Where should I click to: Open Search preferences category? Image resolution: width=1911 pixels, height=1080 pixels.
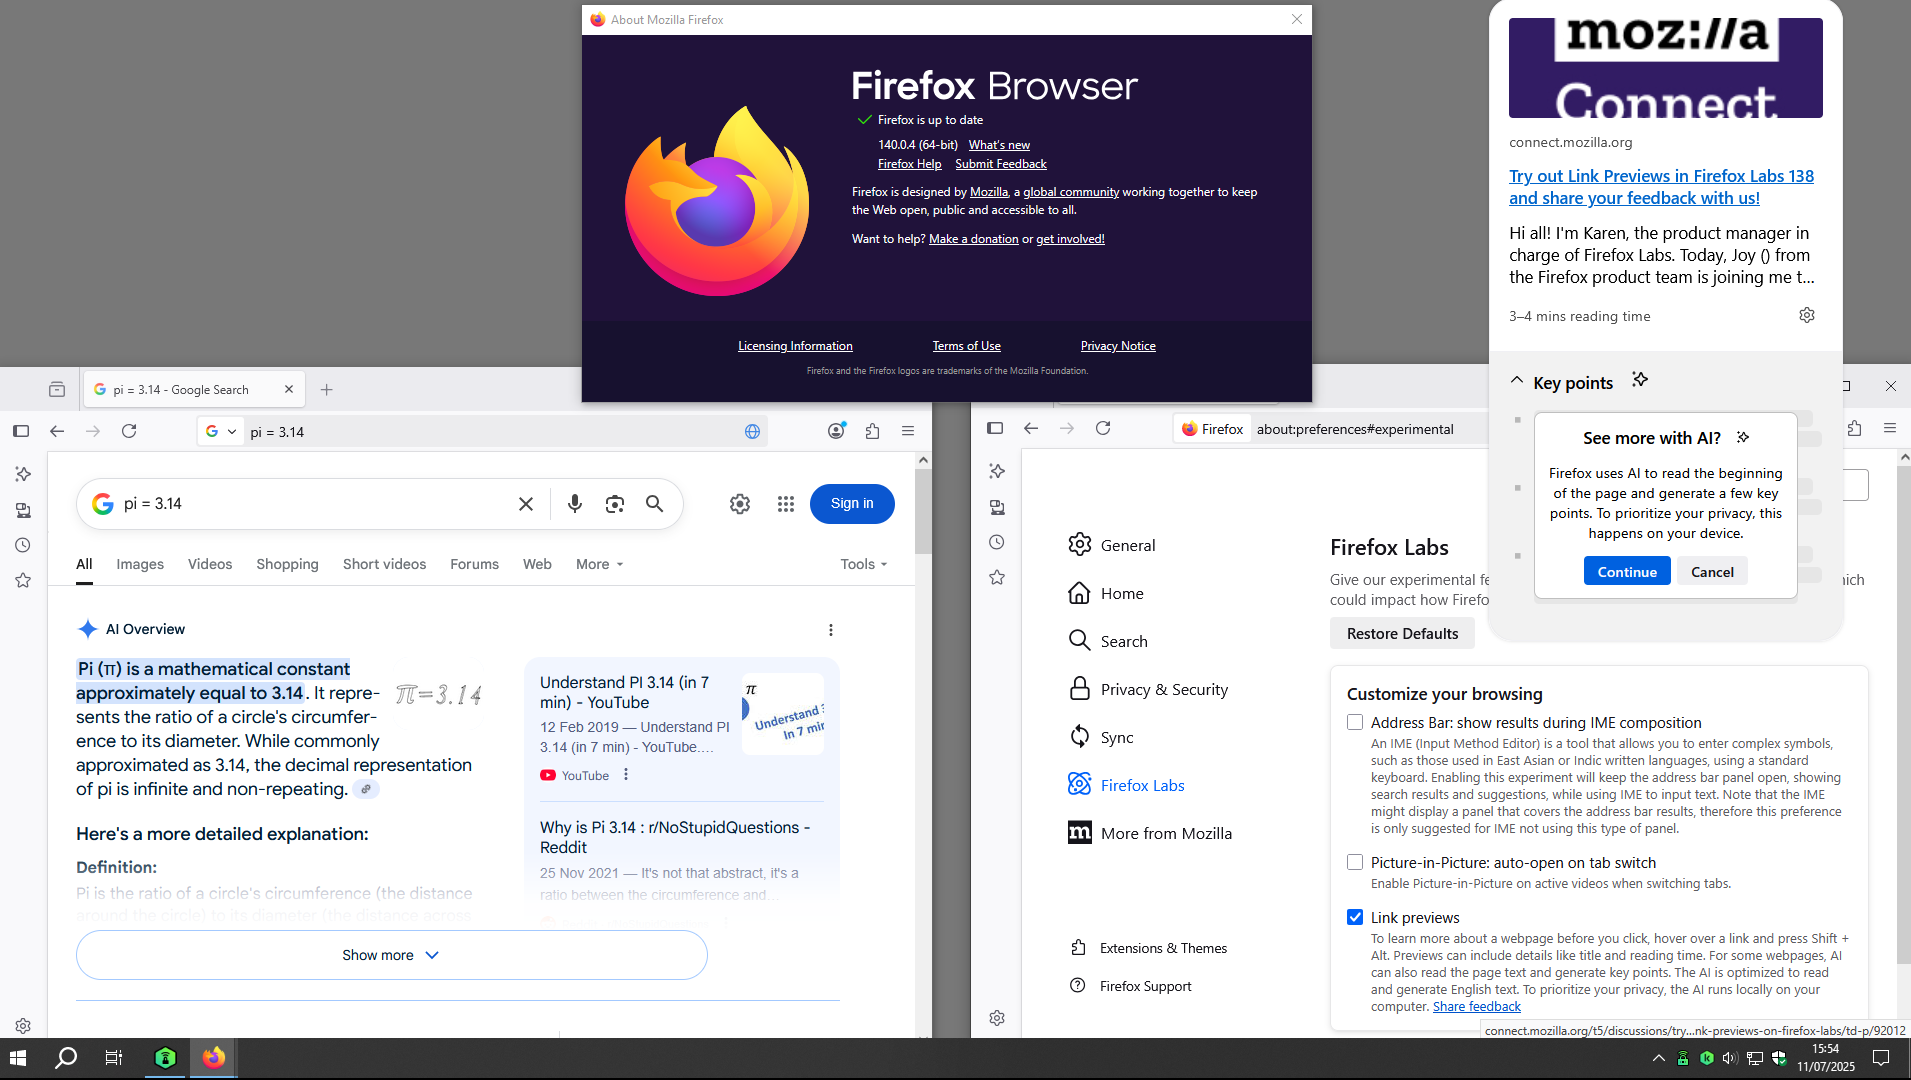coord(1109,641)
